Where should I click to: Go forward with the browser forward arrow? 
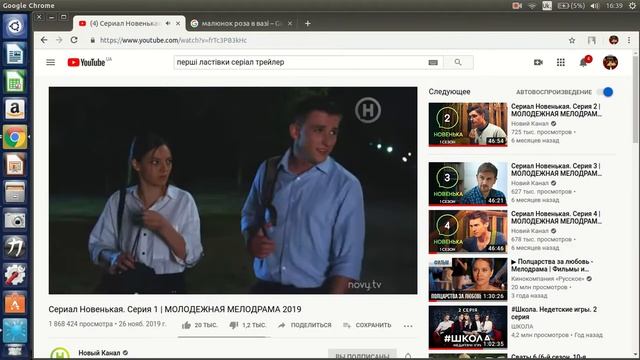coord(59,40)
